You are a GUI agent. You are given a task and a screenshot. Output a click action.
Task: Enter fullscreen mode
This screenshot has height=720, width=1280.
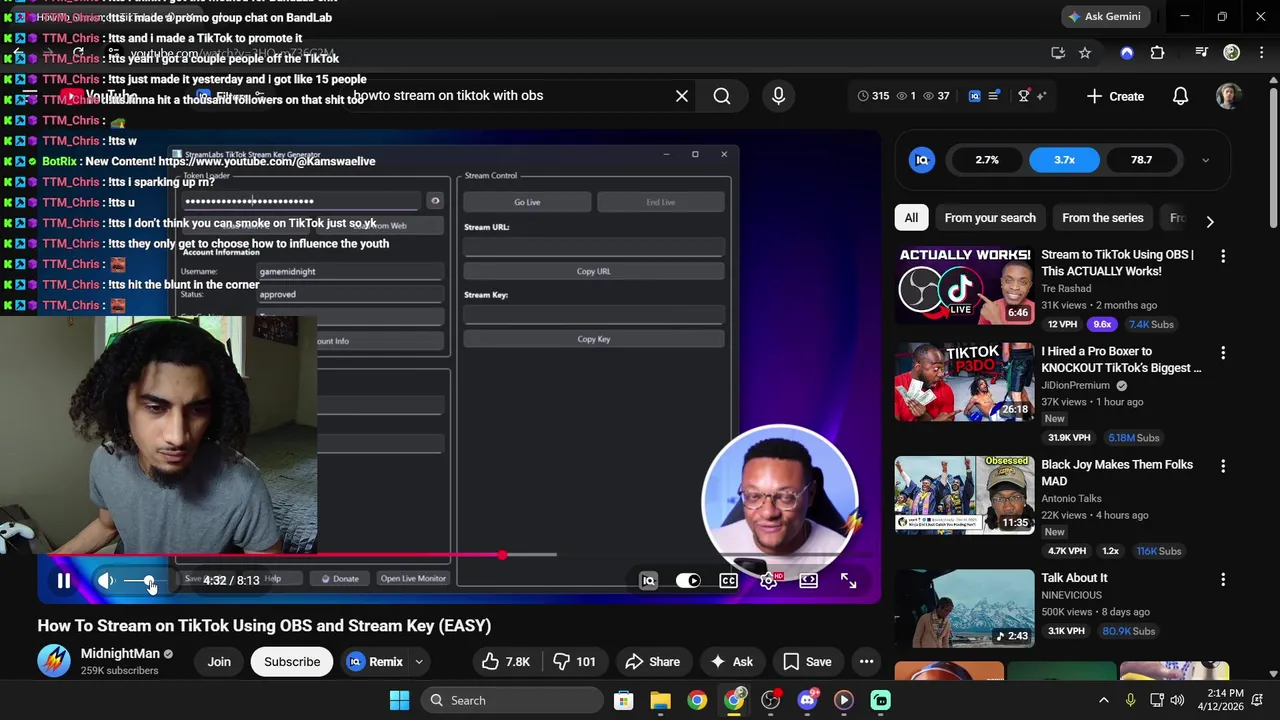(848, 580)
